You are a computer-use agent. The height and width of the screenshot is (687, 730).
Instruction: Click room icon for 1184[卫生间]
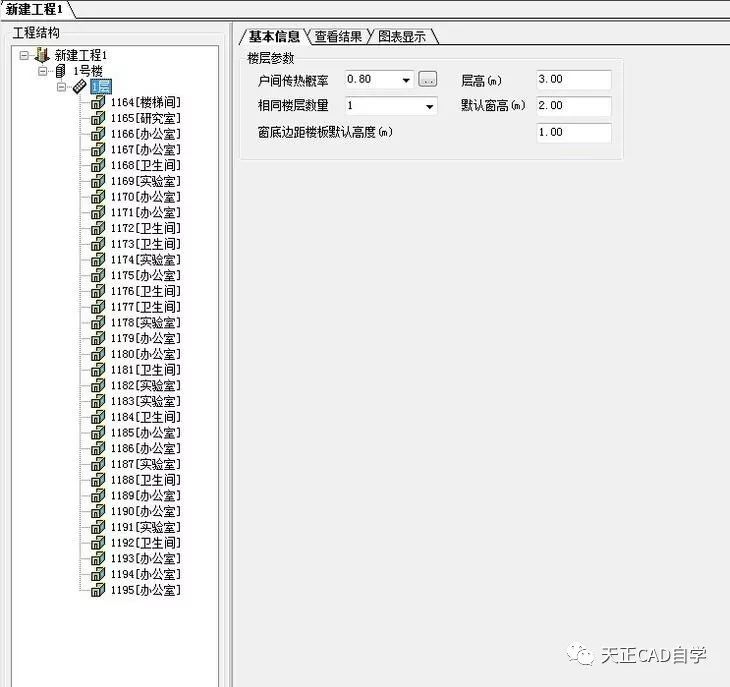tap(98, 417)
